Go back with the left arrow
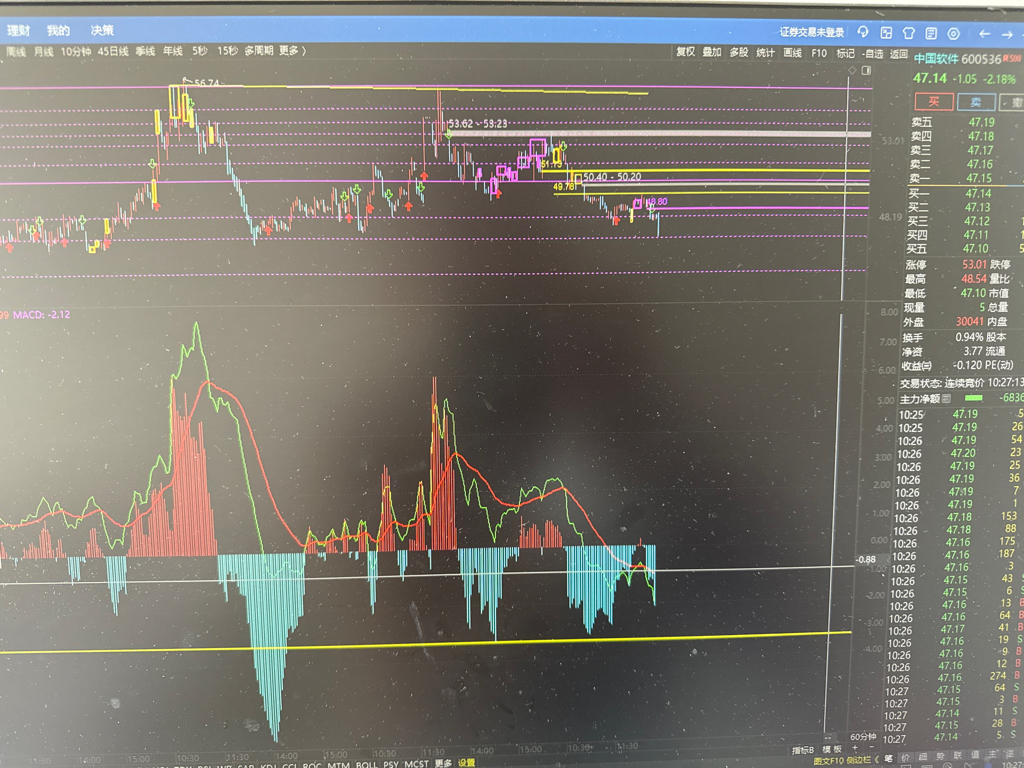The image size is (1024, 768). tap(984, 34)
